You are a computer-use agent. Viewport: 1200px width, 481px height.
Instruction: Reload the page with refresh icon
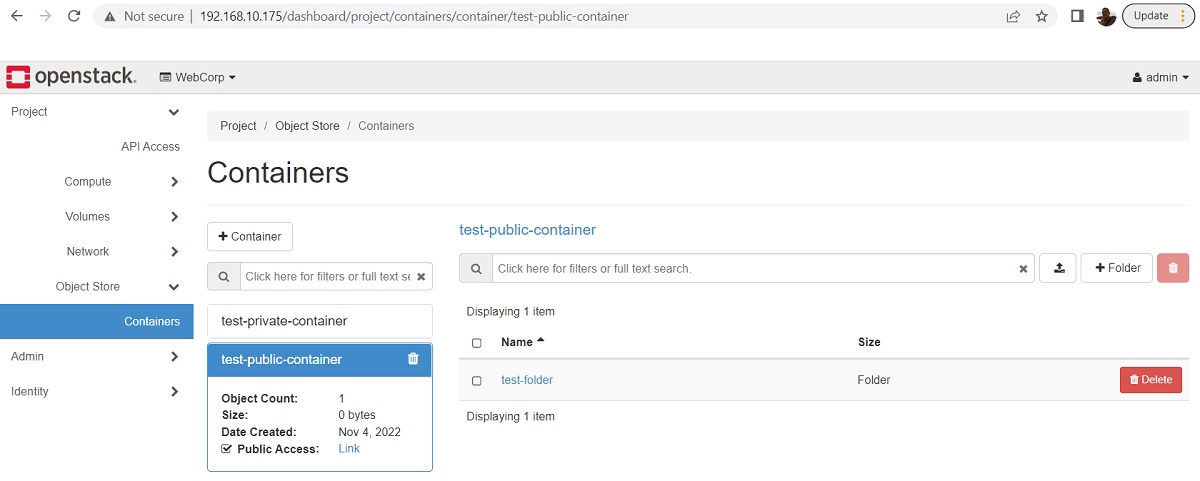[x=74, y=16]
